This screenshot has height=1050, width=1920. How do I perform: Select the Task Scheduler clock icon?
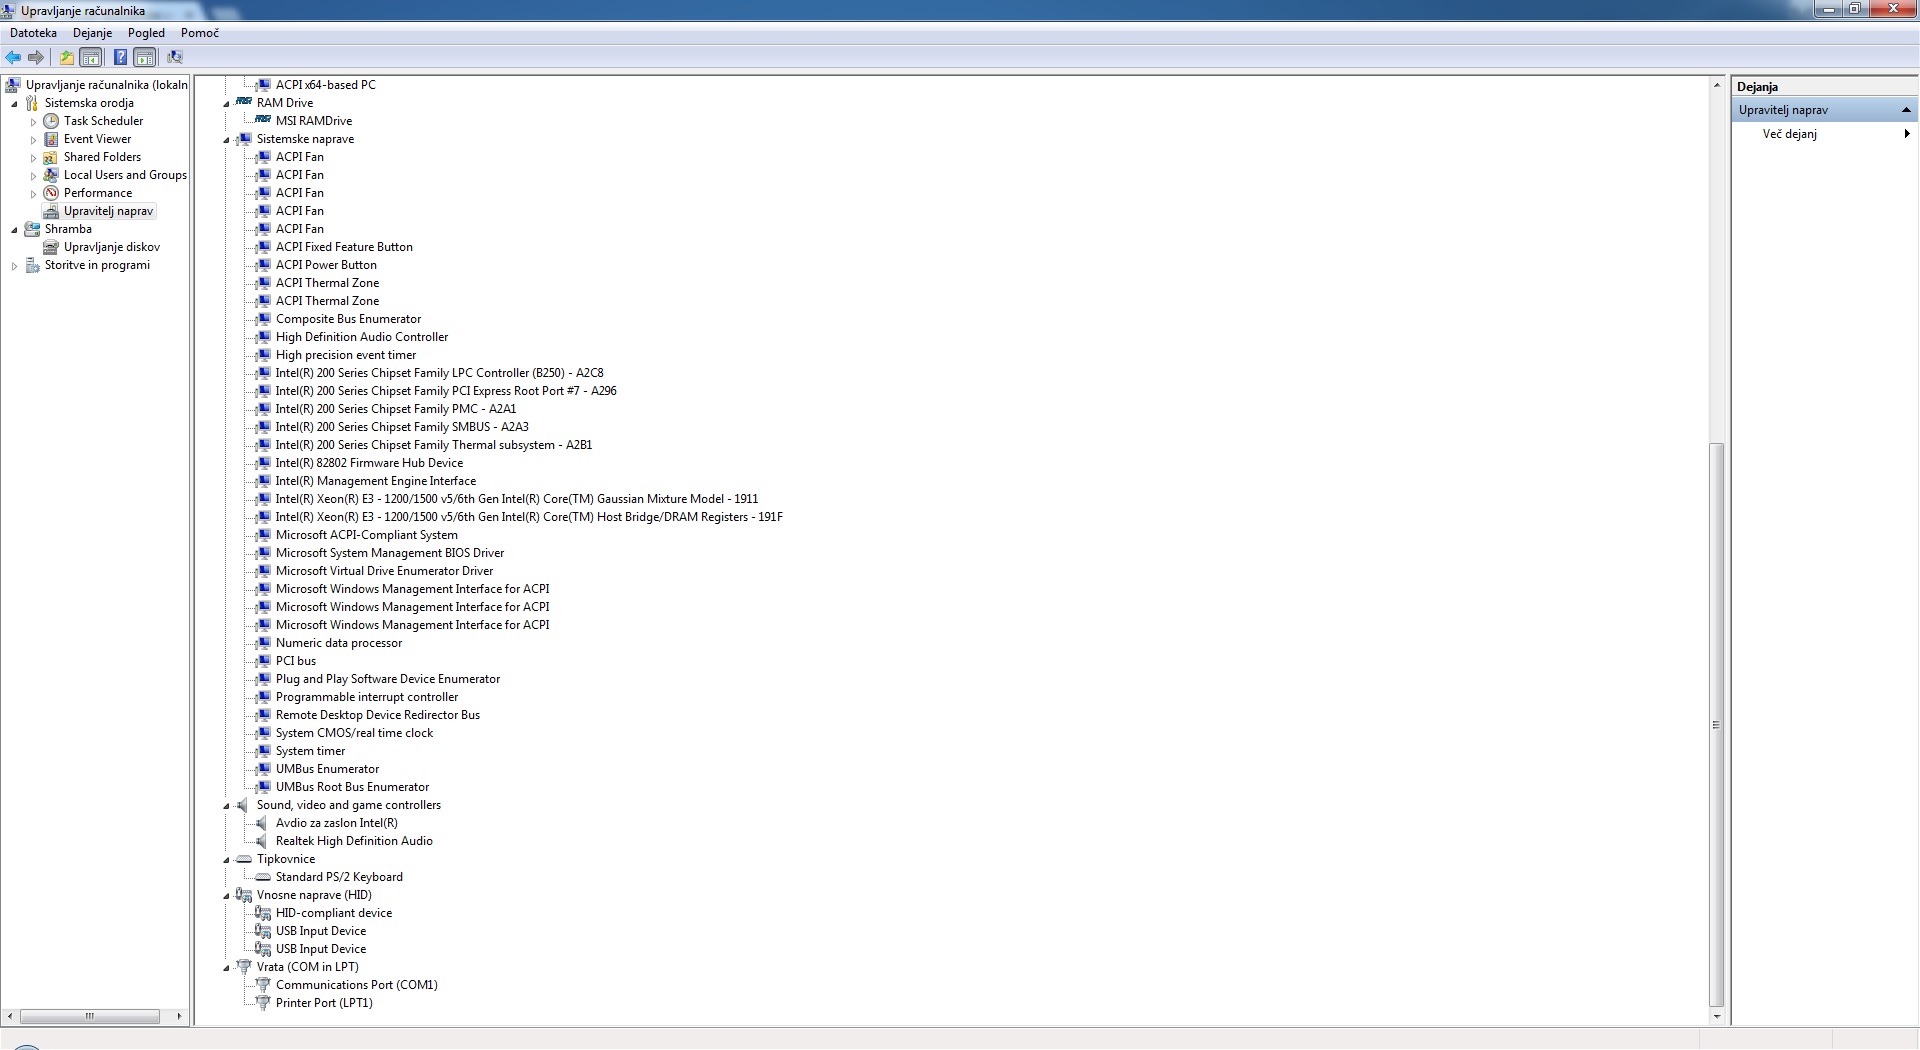tap(51, 121)
